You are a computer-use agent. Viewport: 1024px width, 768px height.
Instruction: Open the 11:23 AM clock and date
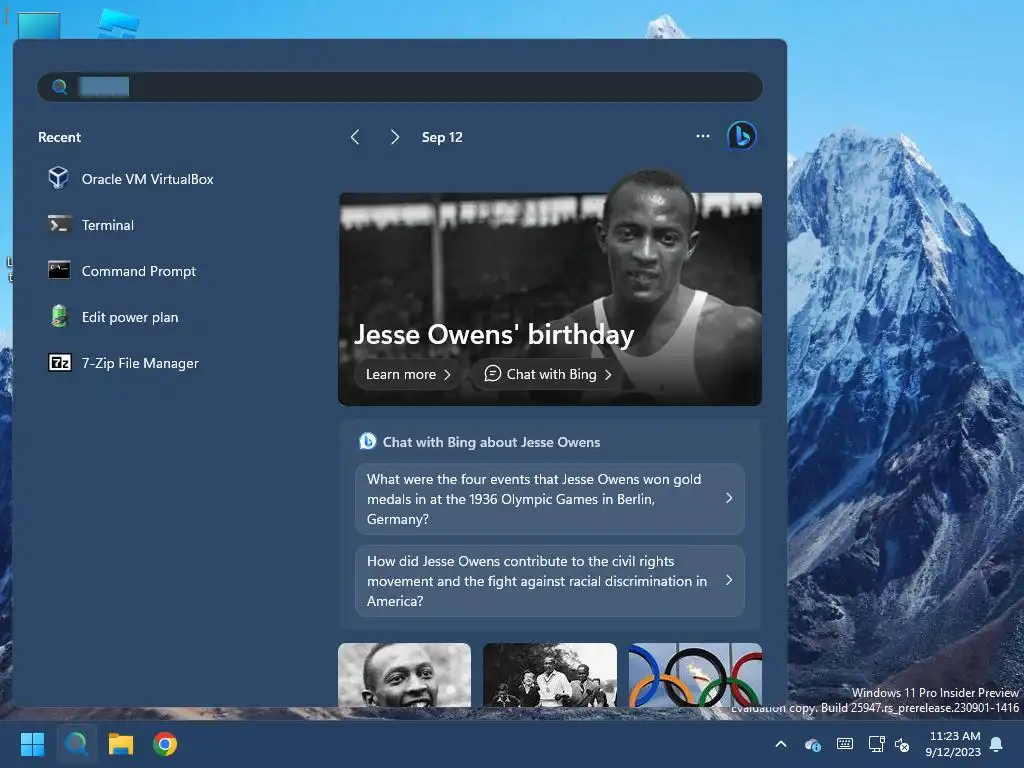pos(953,744)
